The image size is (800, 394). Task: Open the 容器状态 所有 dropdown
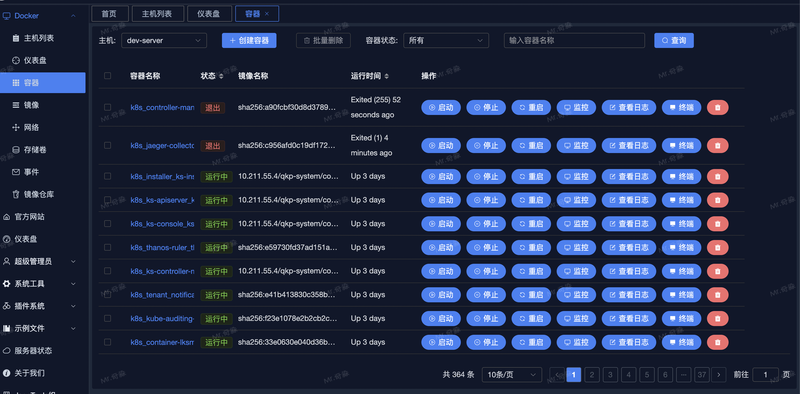(446, 40)
